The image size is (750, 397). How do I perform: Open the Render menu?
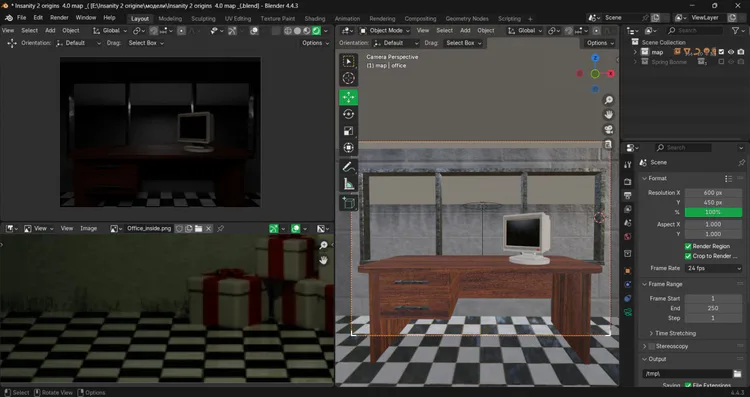59,18
